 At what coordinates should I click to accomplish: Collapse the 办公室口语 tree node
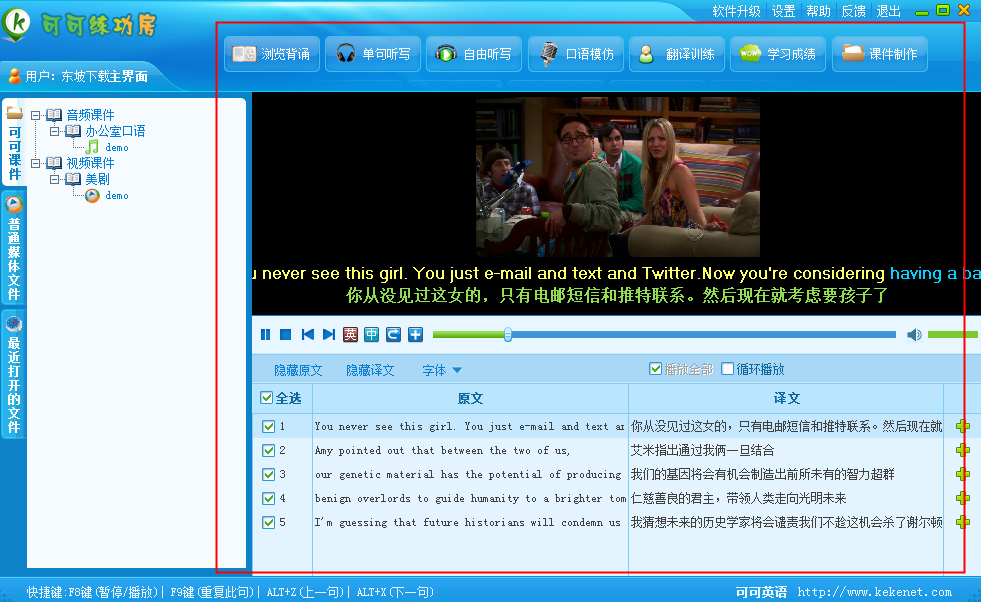point(55,131)
